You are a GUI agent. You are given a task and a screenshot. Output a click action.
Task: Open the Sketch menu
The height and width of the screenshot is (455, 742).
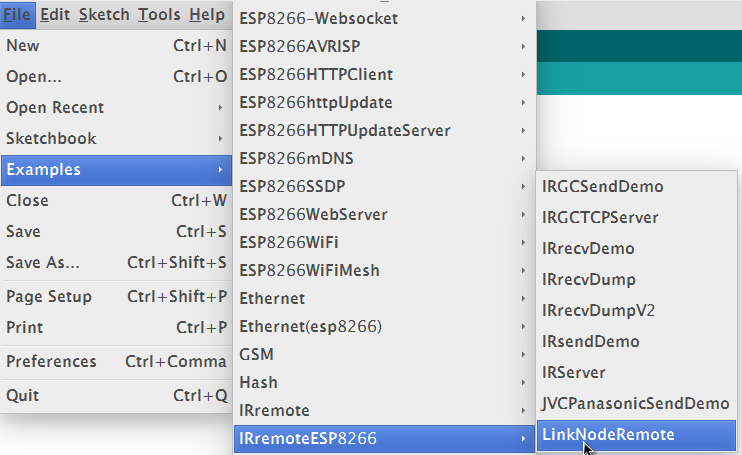[104, 15]
